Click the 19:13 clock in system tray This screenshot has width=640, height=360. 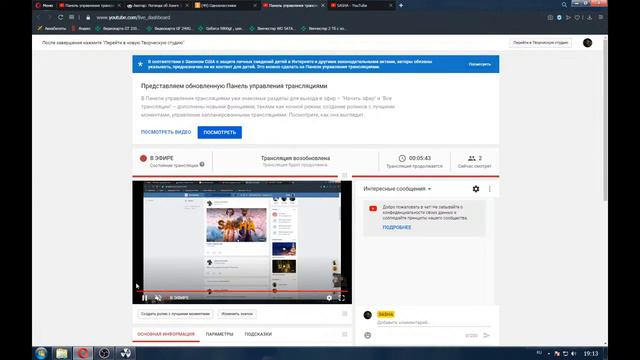(x=591, y=353)
